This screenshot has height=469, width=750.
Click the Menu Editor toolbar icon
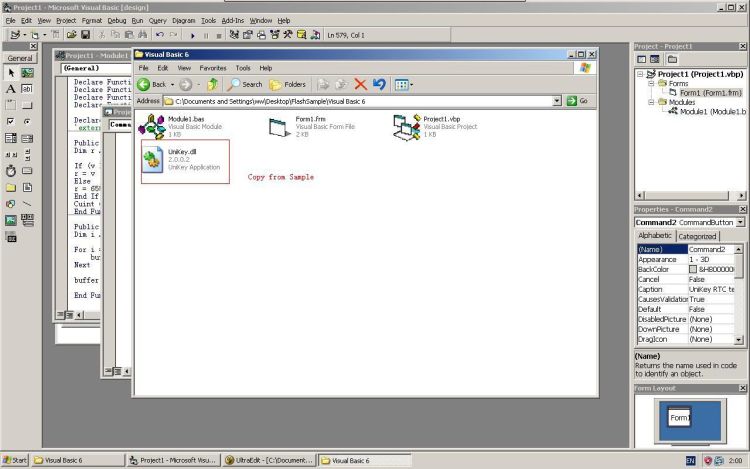pos(55,34)
